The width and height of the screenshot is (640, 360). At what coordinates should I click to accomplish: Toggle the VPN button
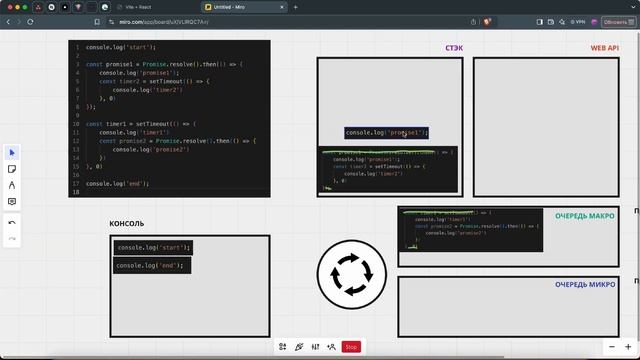point(578,22)
